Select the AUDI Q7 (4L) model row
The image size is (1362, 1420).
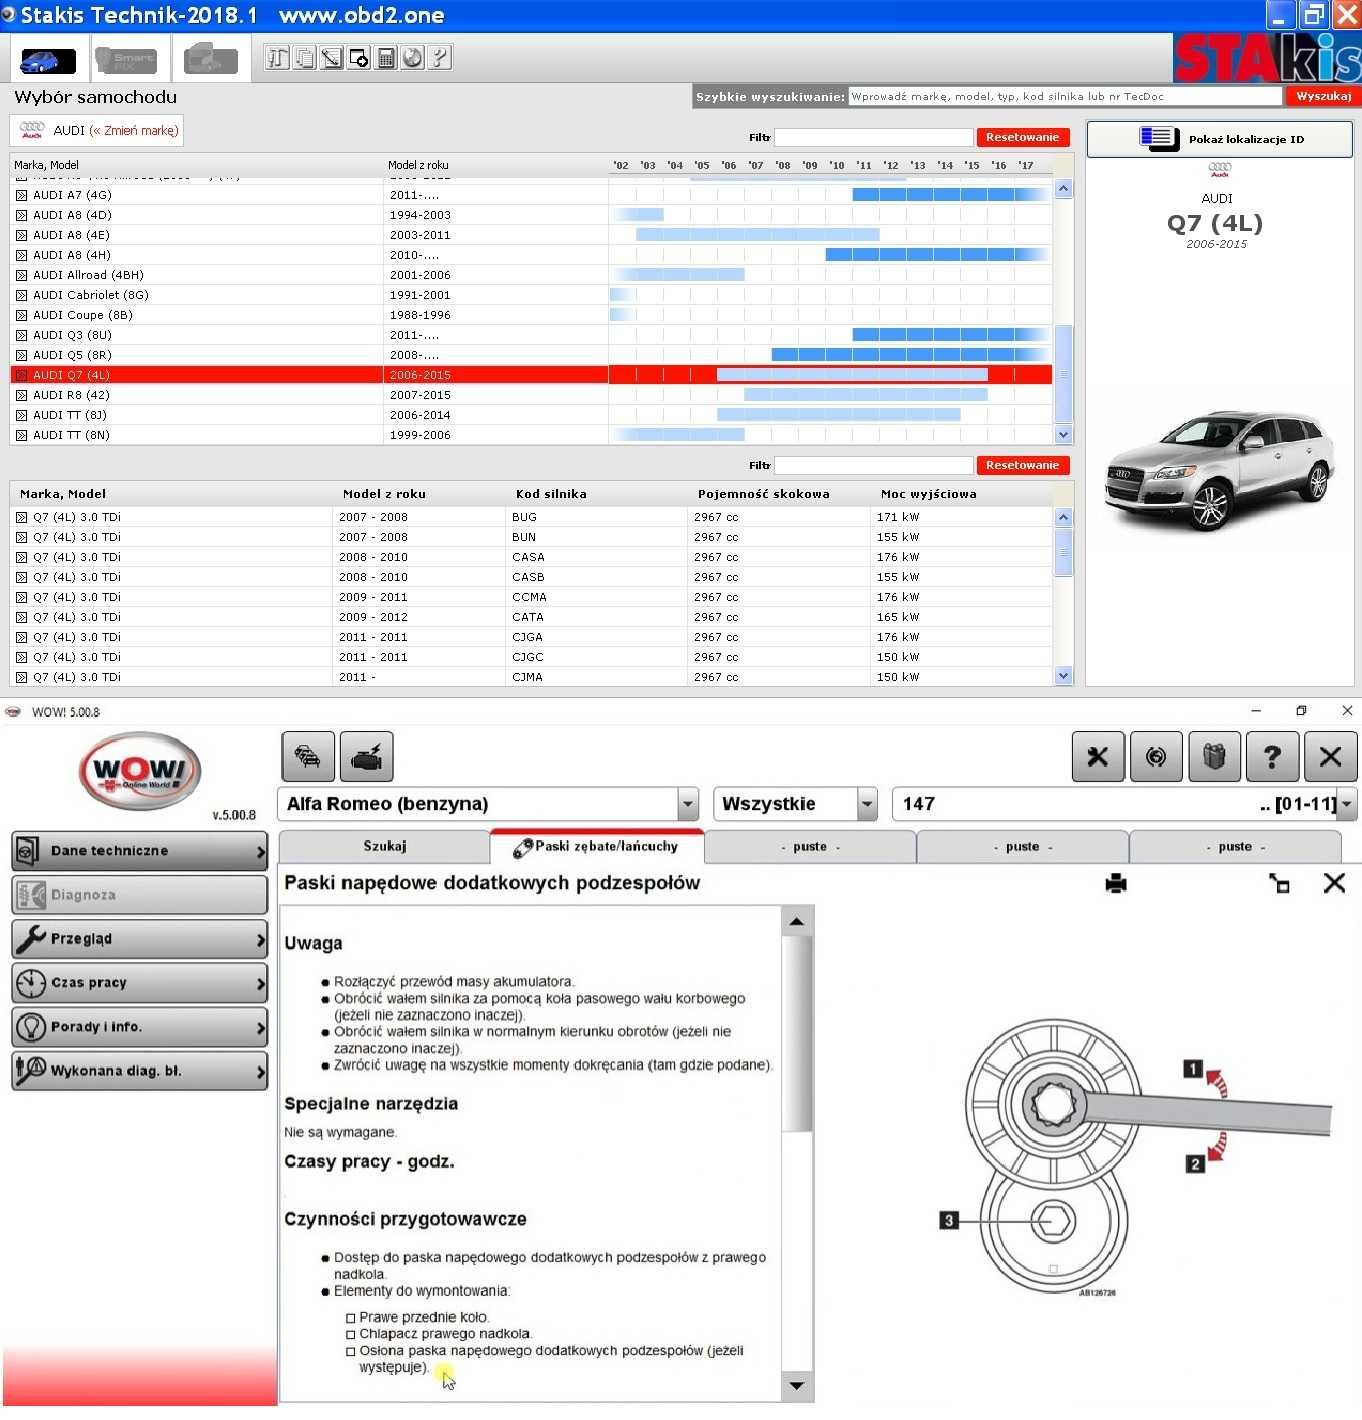530,375
